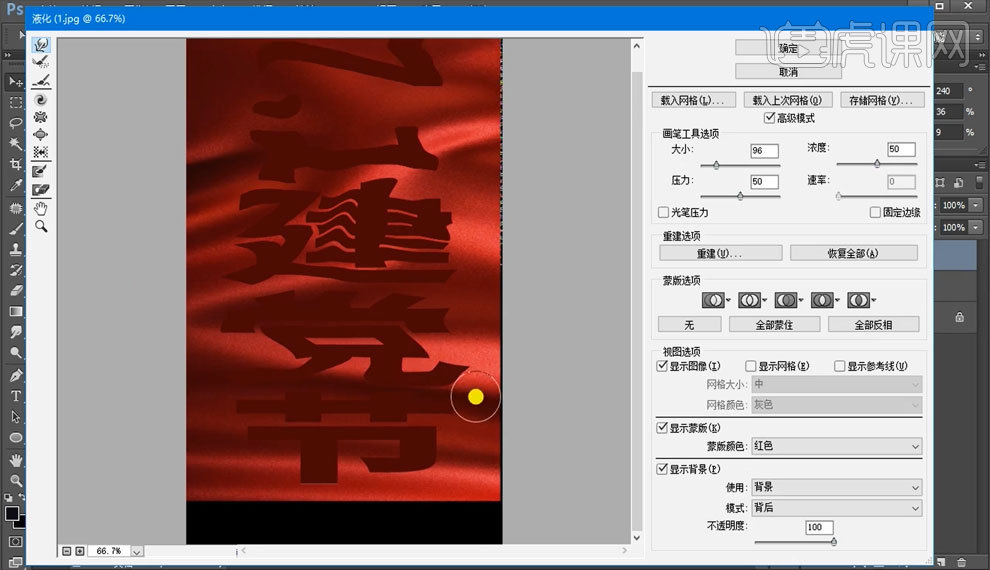Choose the Crop tool
Screen dimensions: 990x570
click(15, 164)
